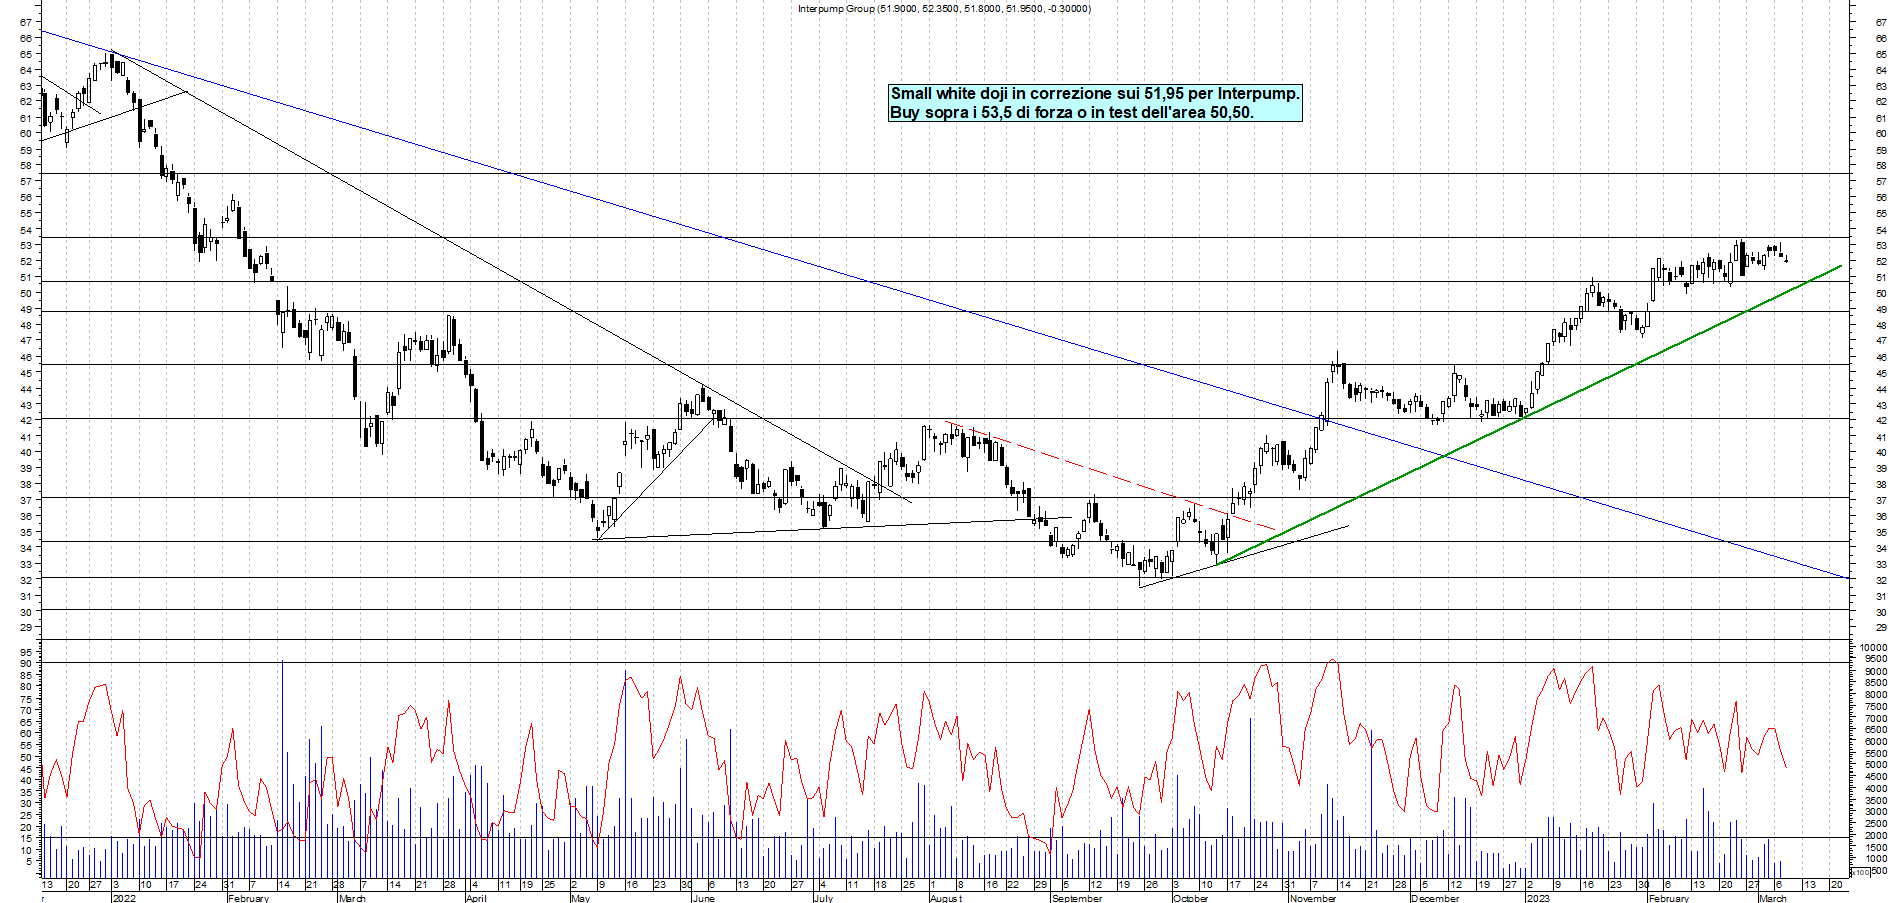The height and width of the screenshot is (903, 1890).
Task: Click the '2022' year label on time axis
Action: point(124,898)
